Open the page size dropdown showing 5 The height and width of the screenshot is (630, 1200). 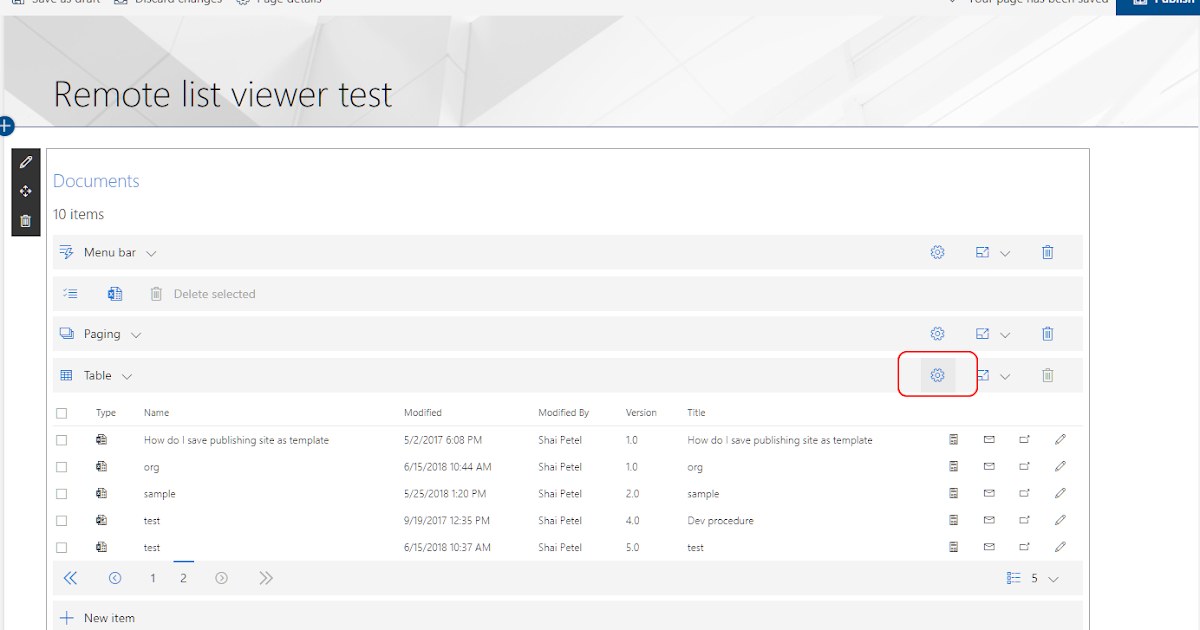click(x=1041, y=578)
